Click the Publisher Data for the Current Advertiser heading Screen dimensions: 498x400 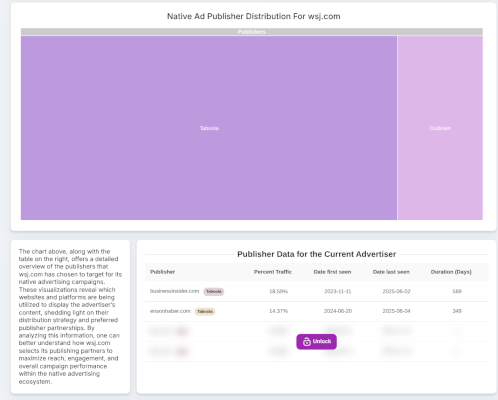click(317, 254)
